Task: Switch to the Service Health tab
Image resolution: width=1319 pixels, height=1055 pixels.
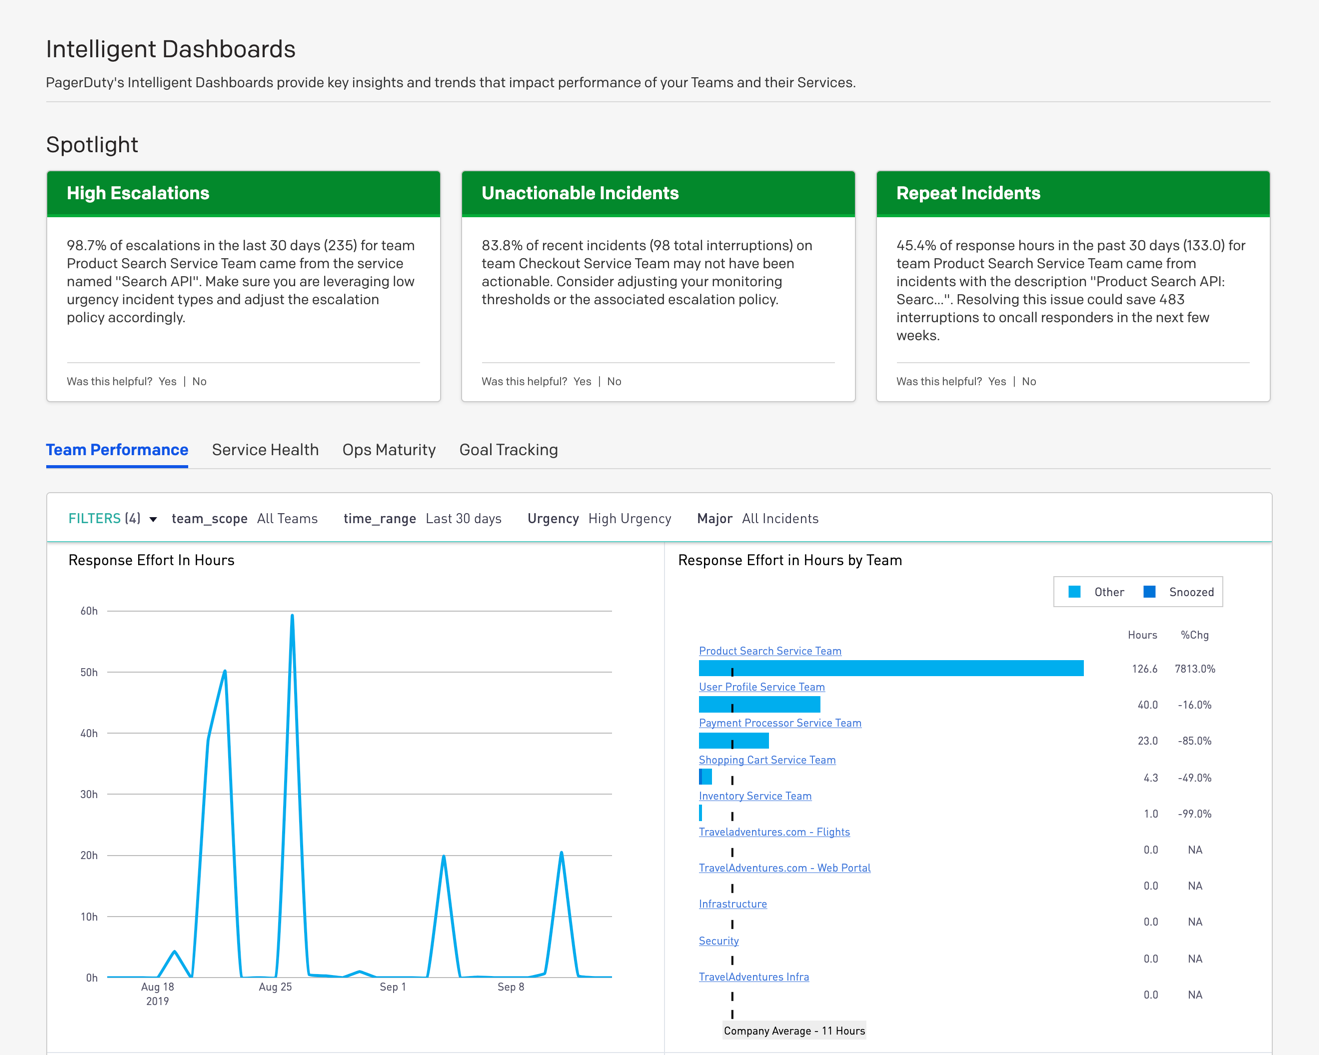Action: (x=265, y=450)
